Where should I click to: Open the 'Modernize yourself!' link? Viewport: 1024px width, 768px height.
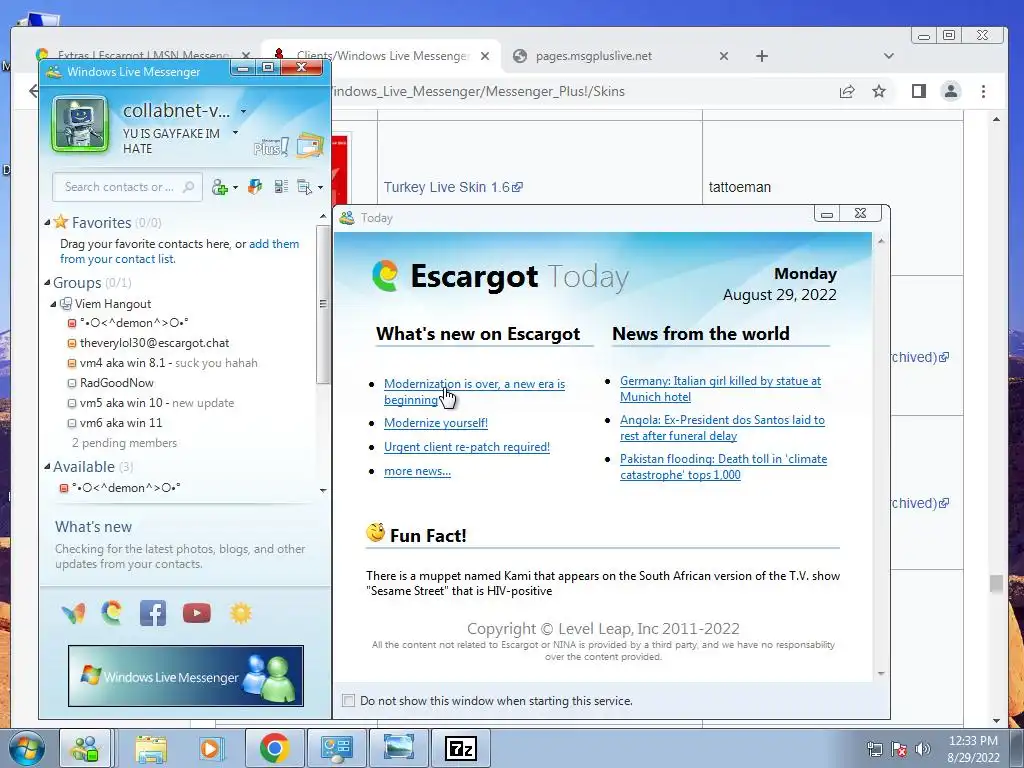pos(436,423)
